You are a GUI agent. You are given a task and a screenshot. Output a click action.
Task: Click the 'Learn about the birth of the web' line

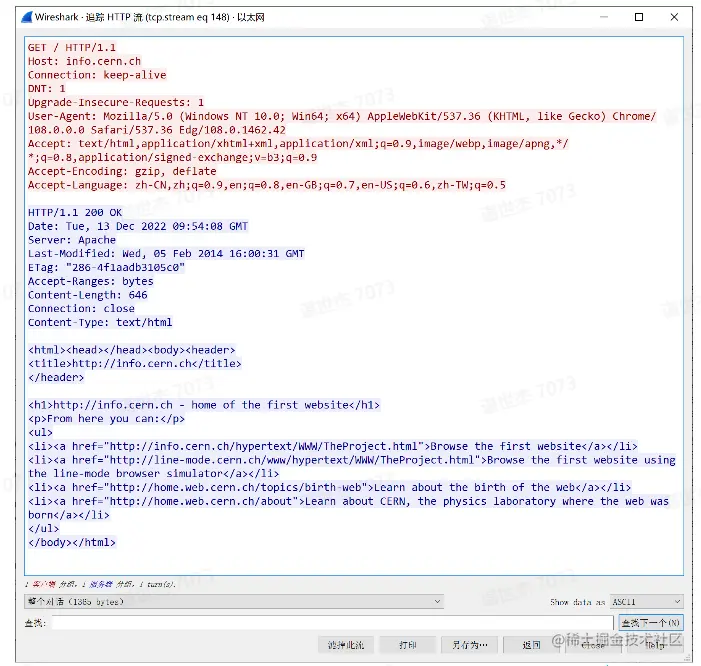point(330,487)
